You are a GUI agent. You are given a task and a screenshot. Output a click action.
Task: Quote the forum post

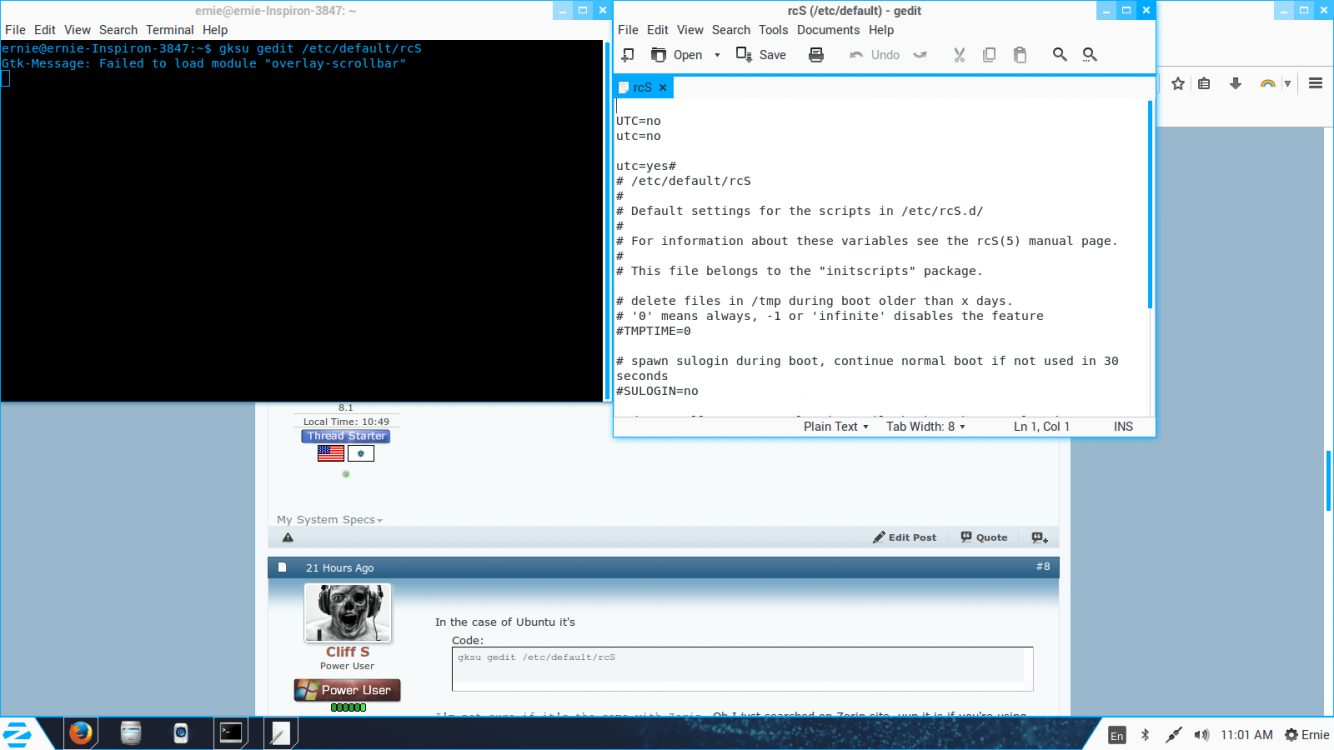[984, 537]
